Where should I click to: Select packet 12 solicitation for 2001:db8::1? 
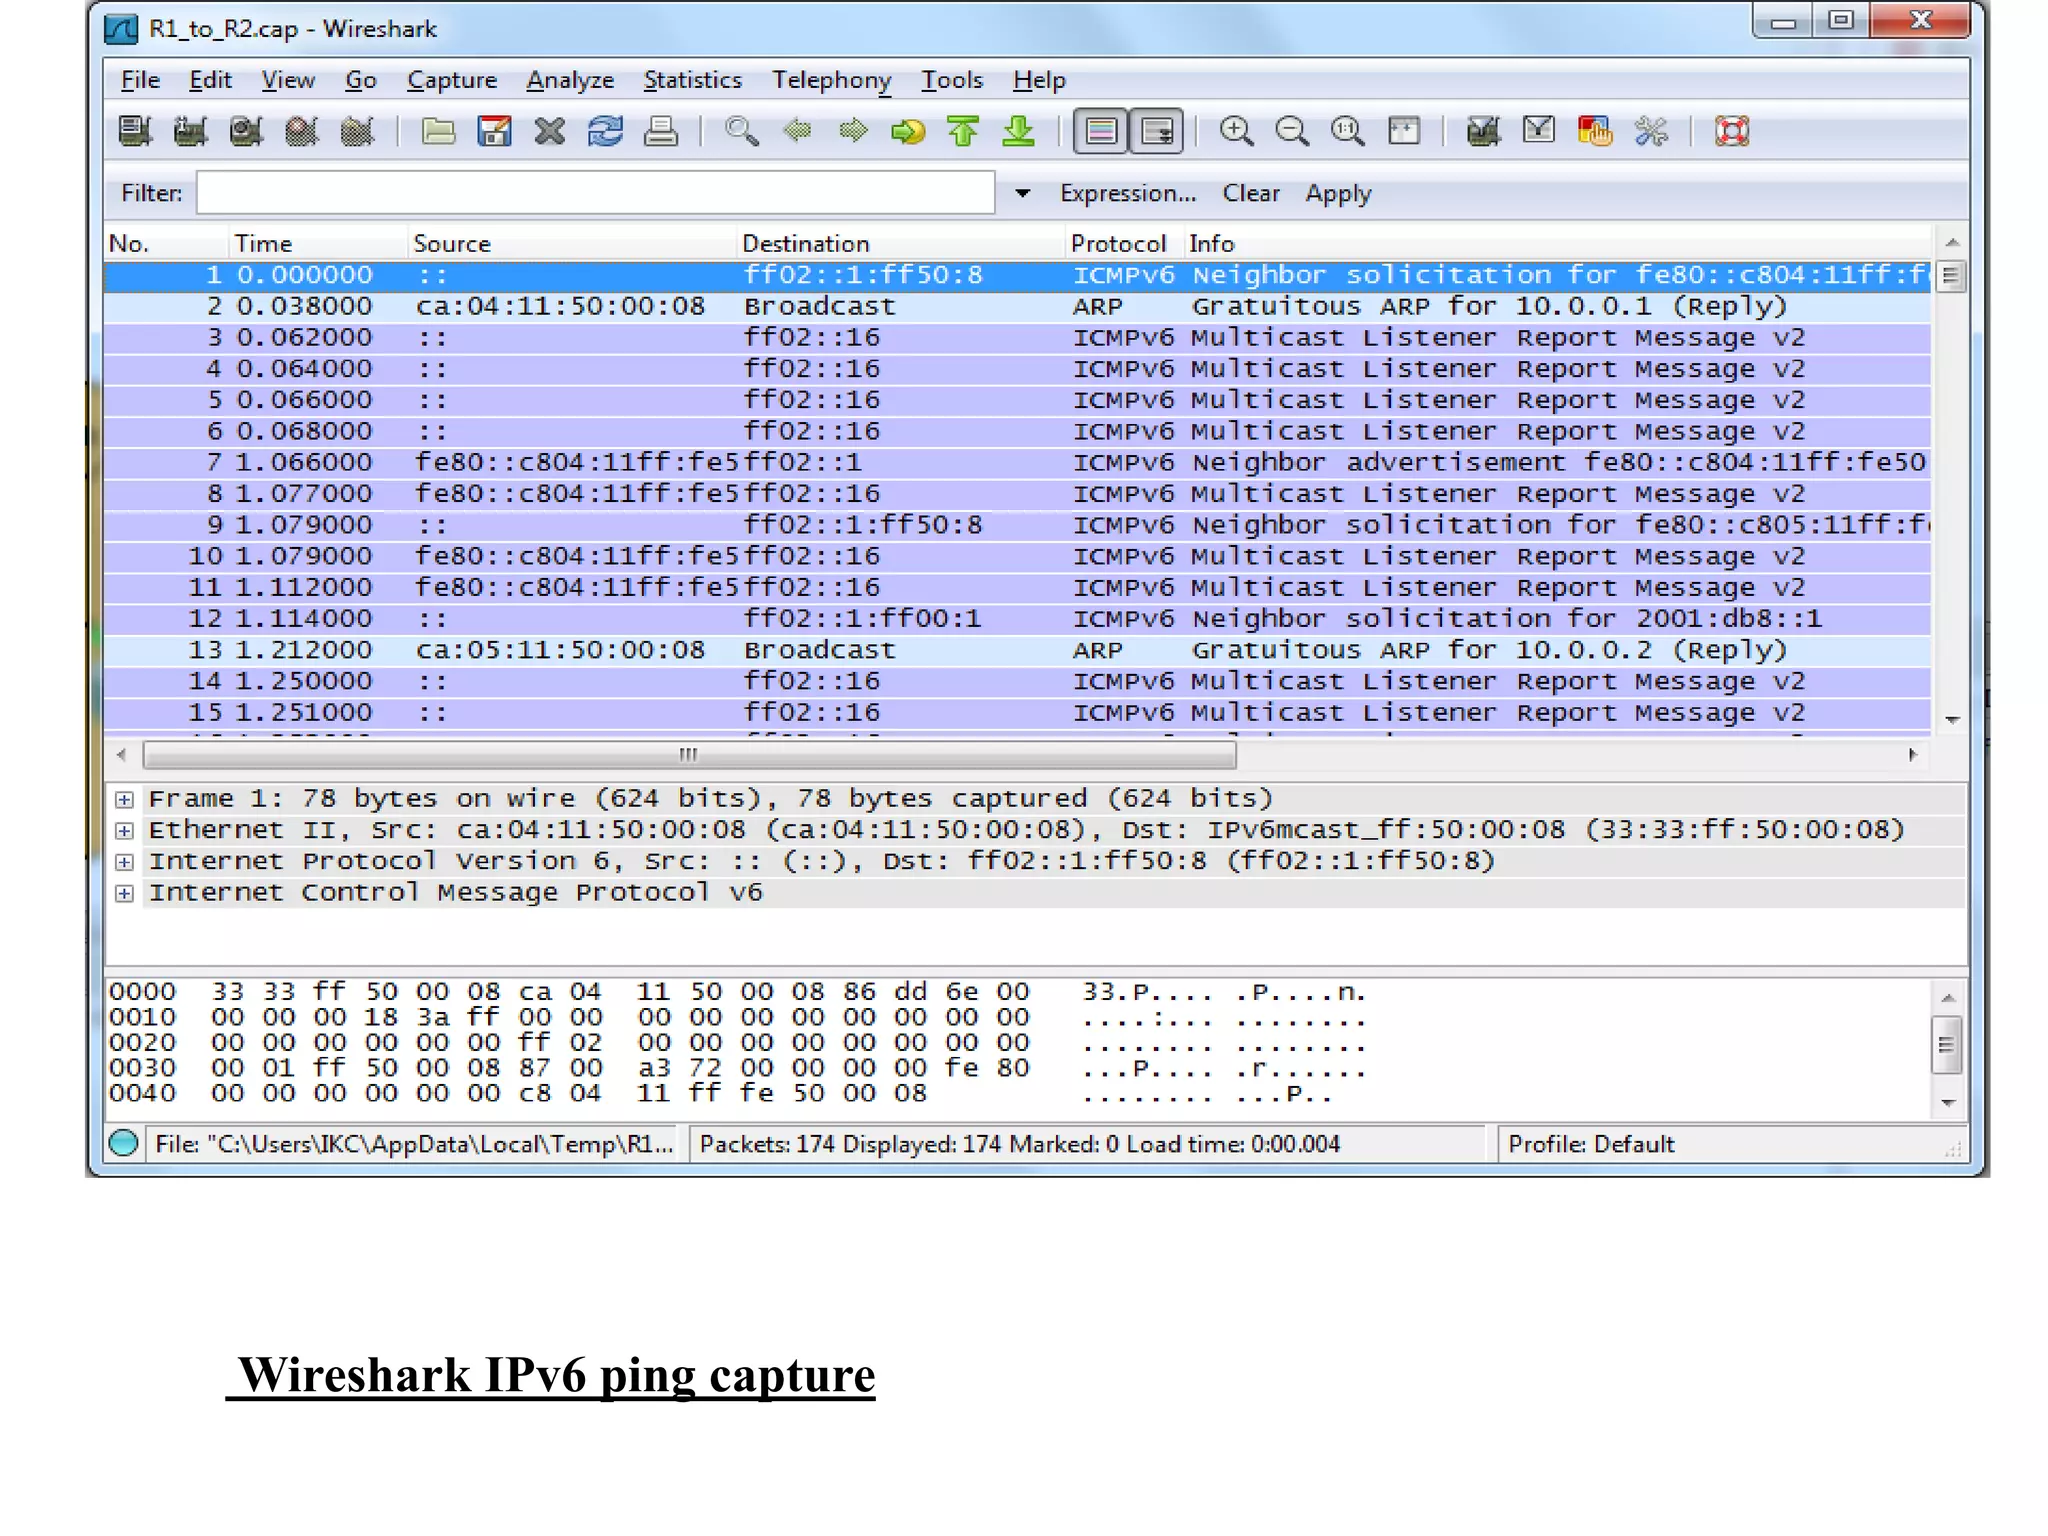tap(1017, 618)
